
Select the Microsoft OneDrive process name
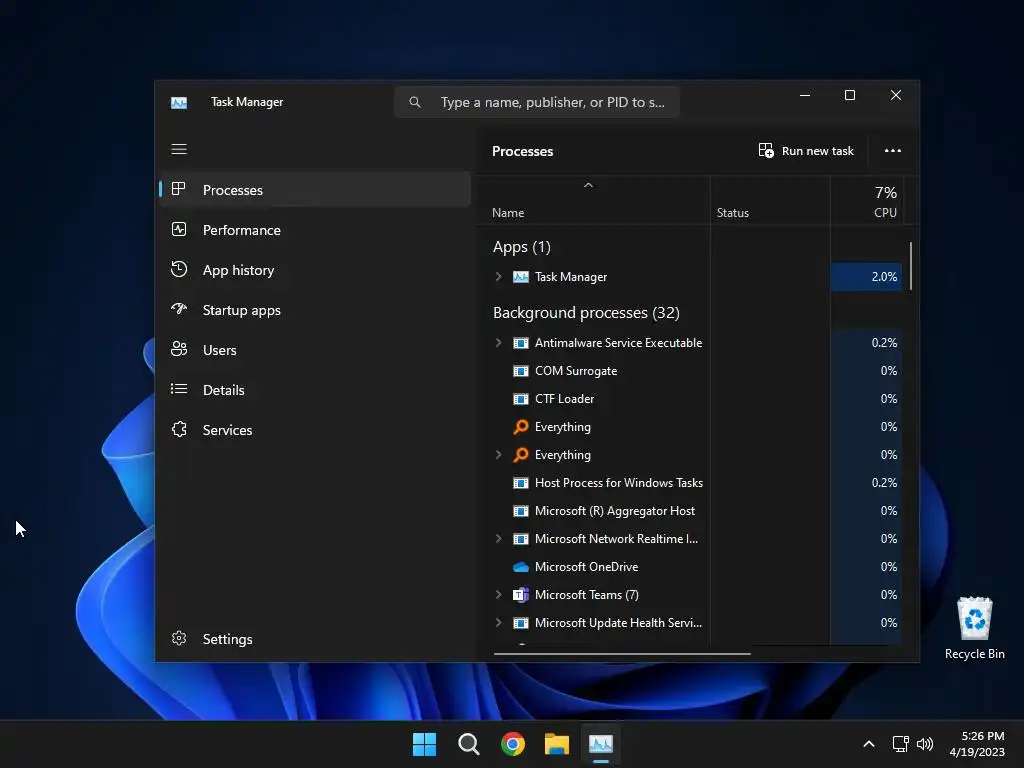click(586, 567)
